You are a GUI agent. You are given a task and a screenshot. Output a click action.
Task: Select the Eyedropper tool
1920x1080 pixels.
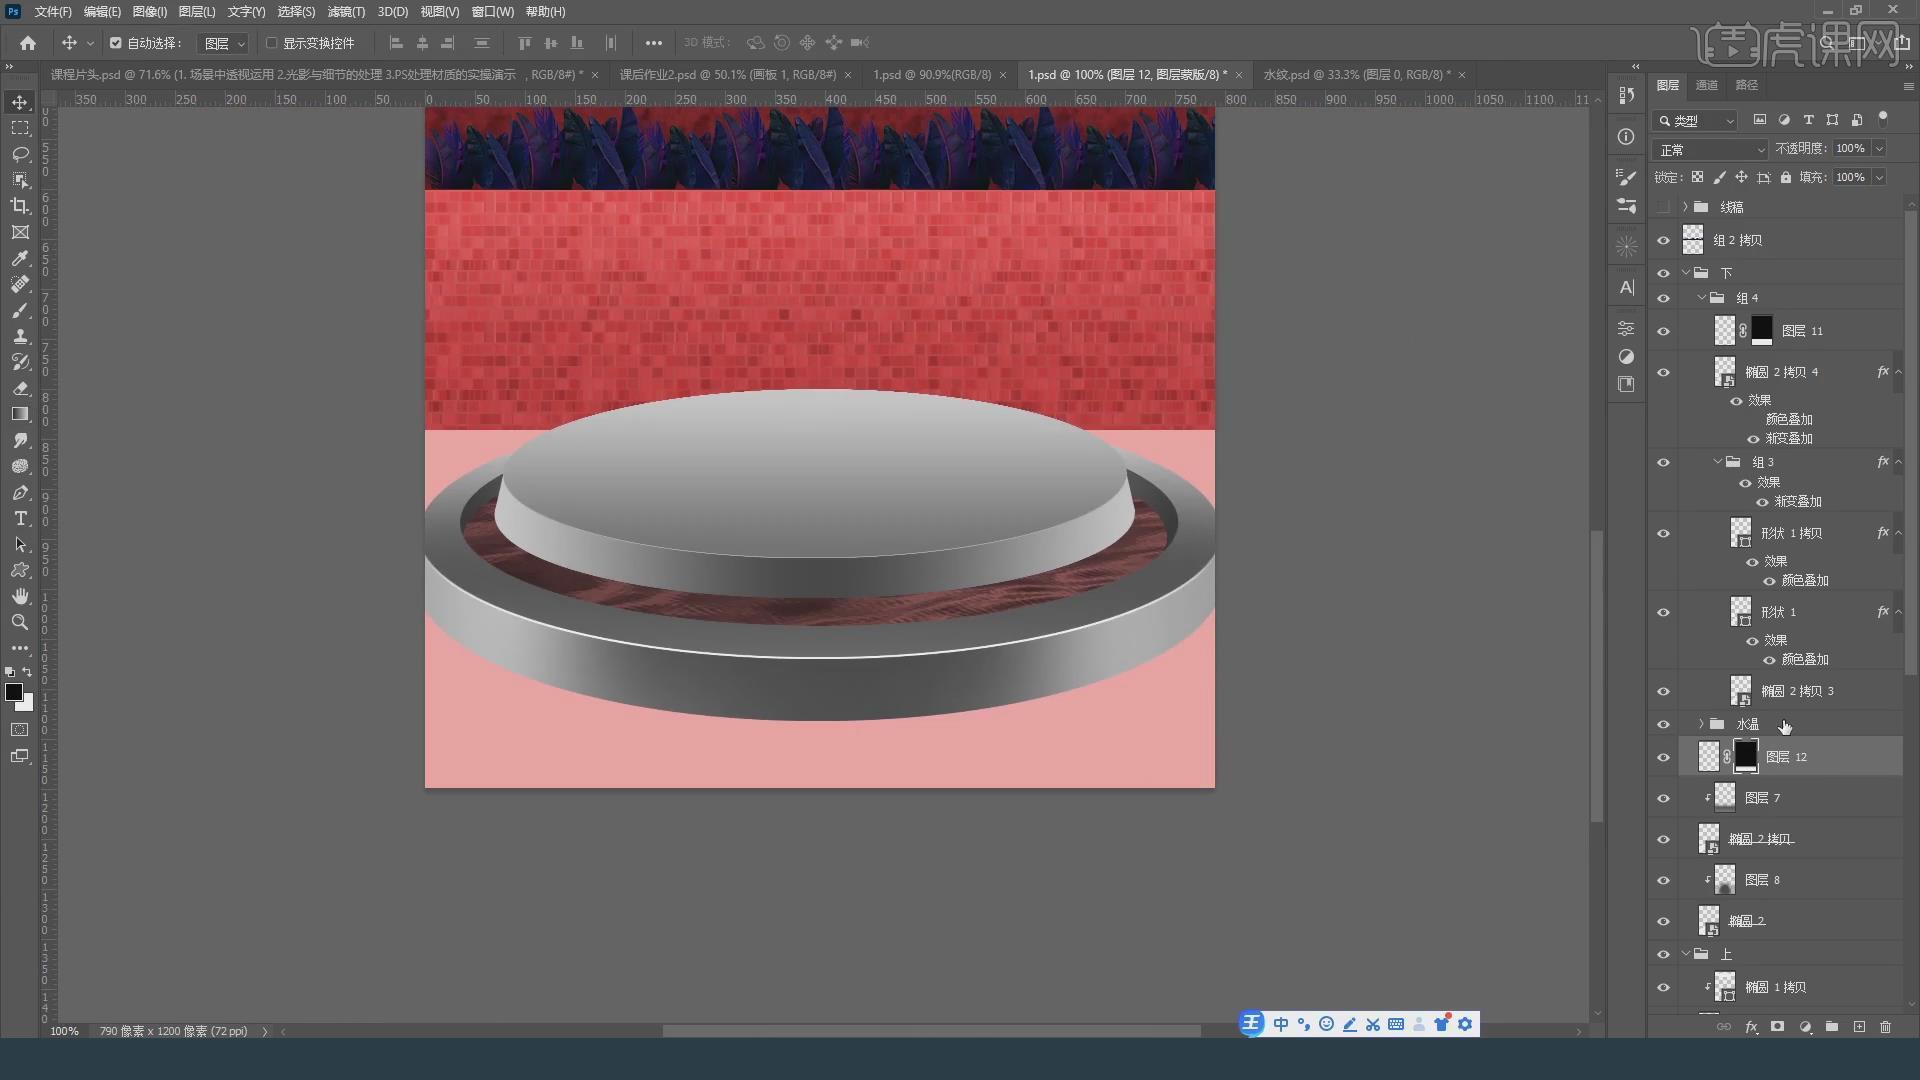tap(20, 258)
